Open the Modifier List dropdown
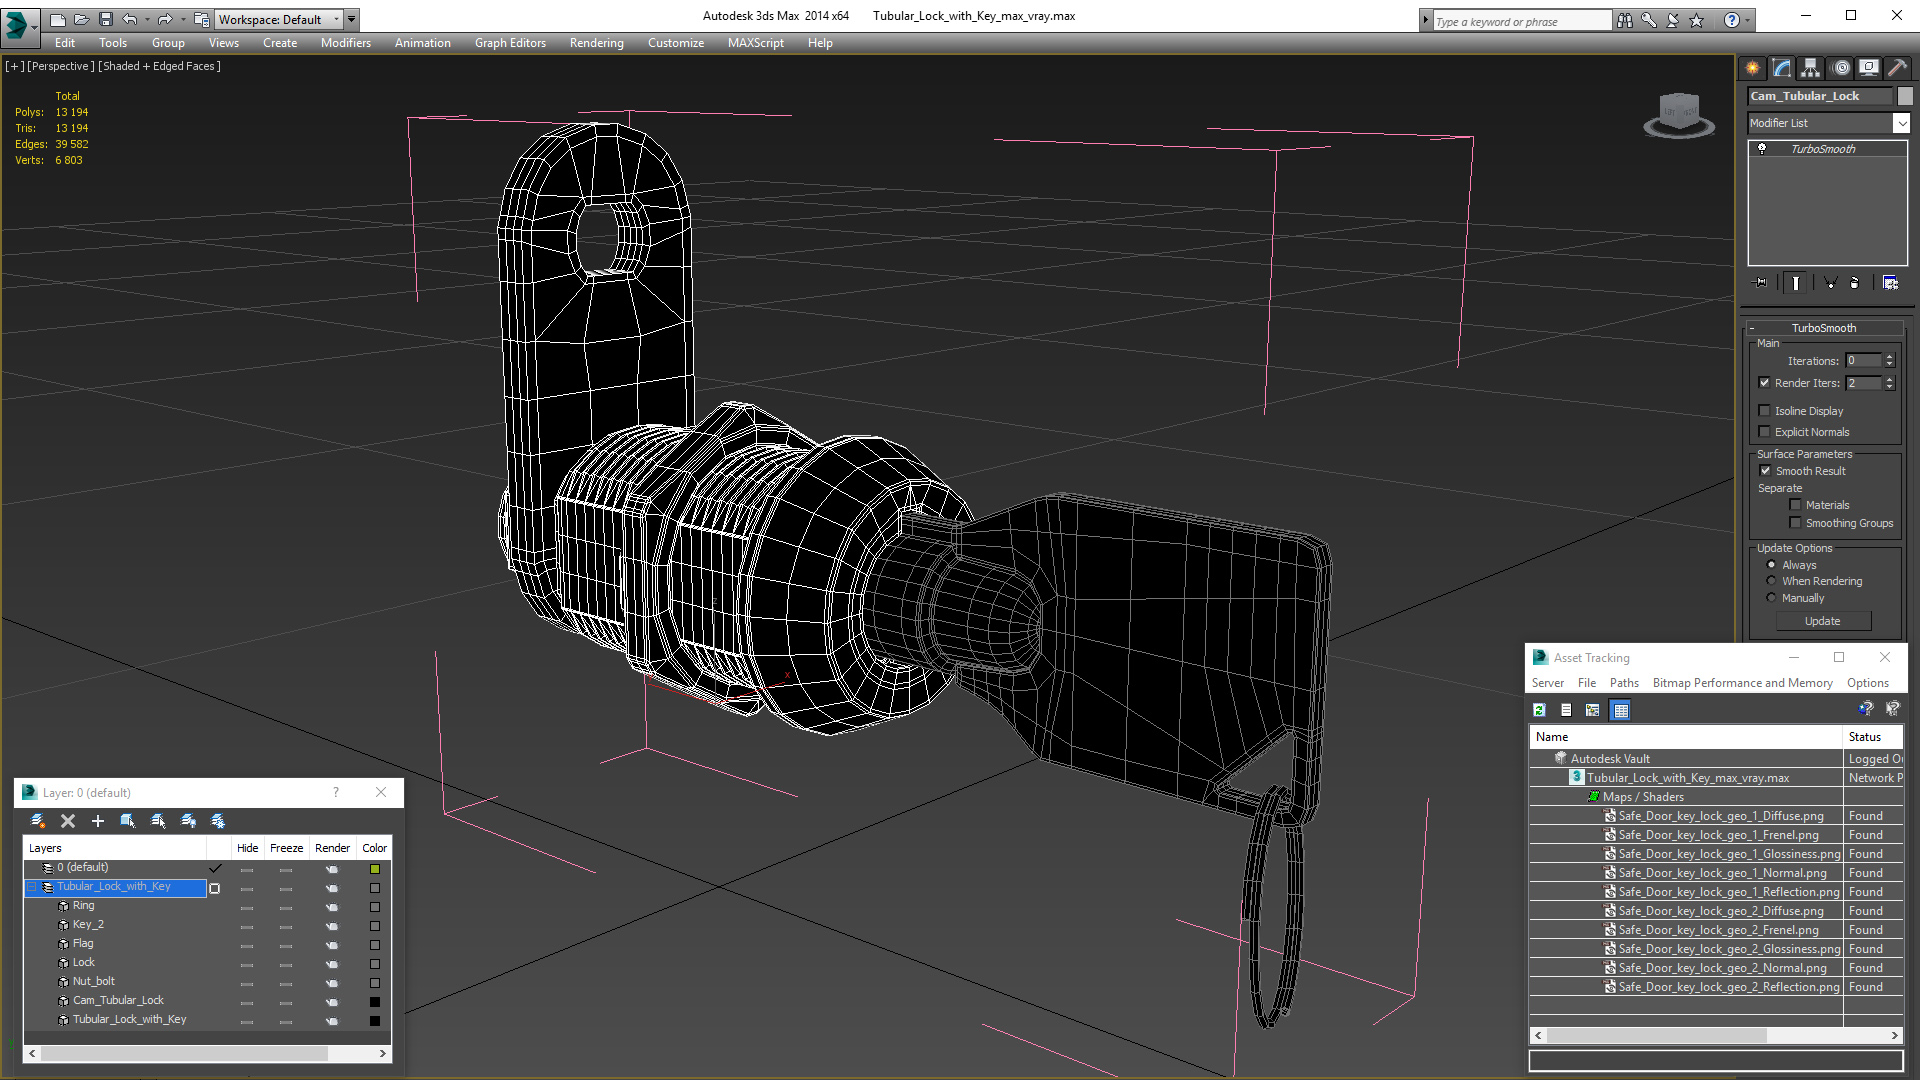The image size is (1920, 1080). tap(1901, 123)
